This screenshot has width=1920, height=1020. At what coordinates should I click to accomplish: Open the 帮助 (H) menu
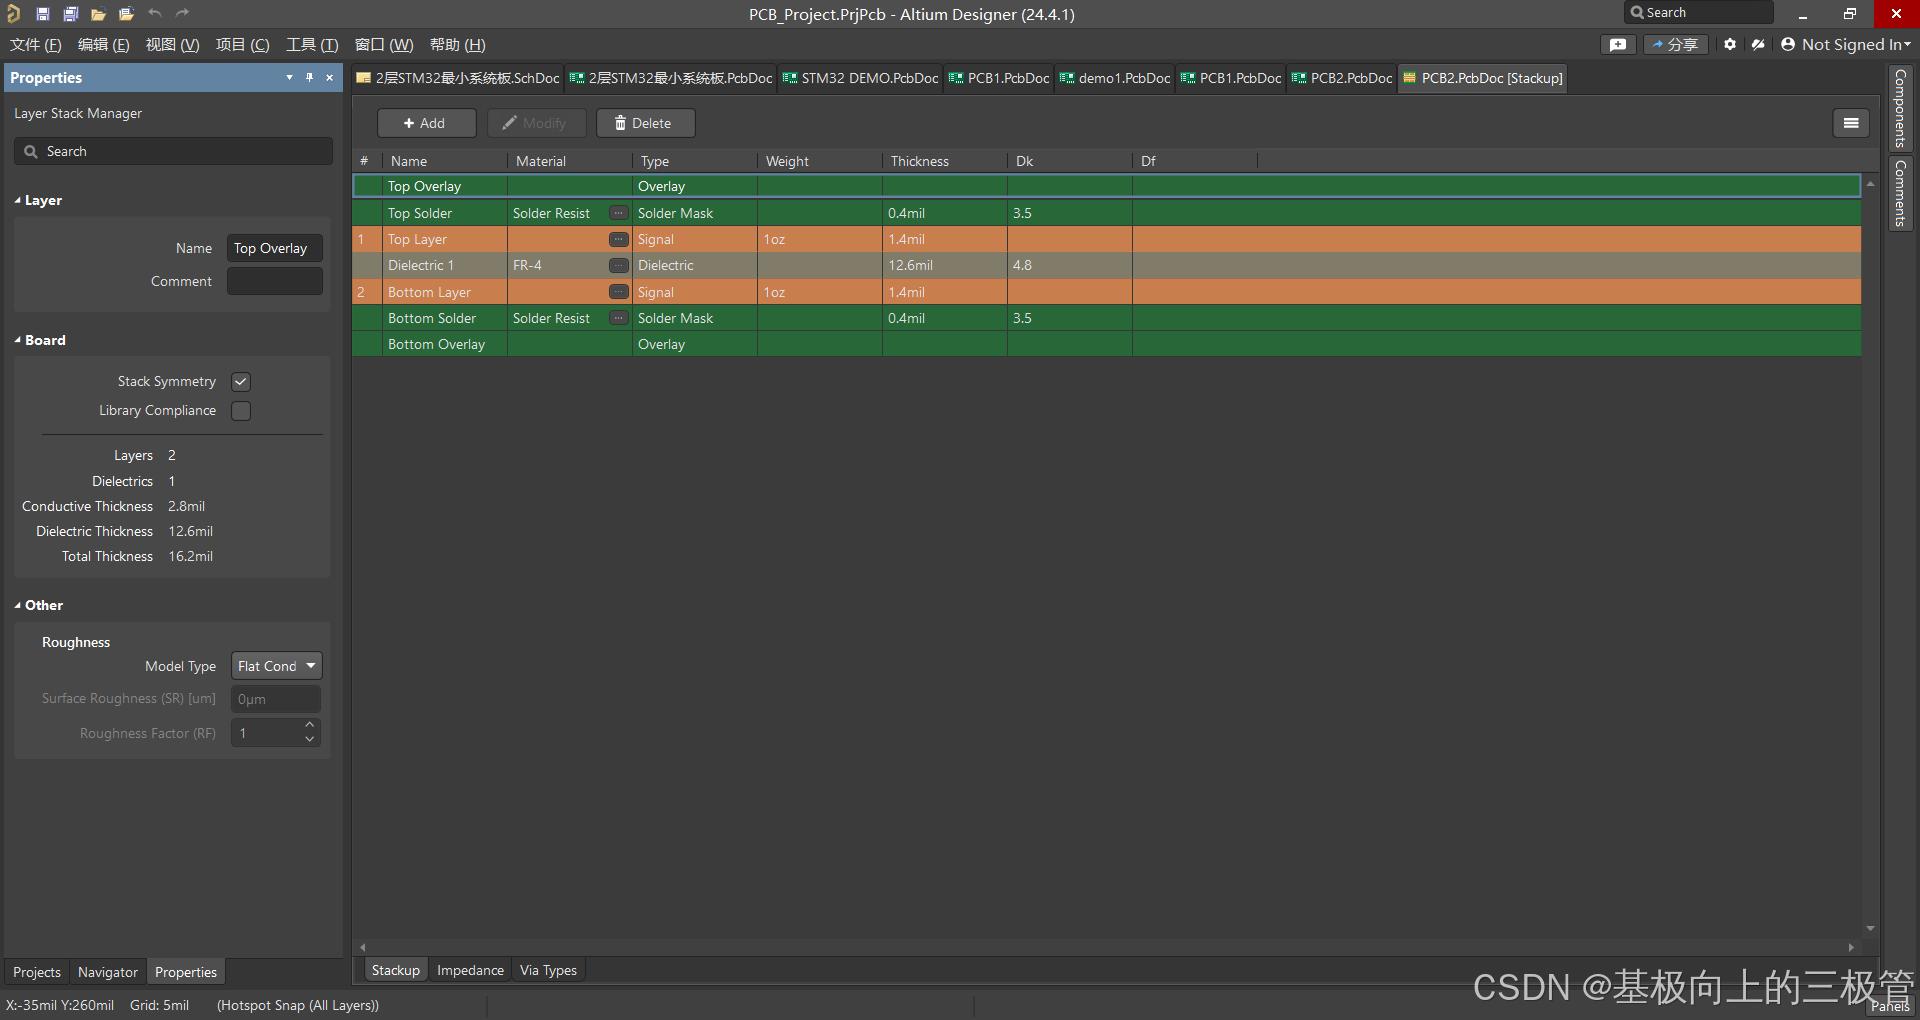click(458, 44)
